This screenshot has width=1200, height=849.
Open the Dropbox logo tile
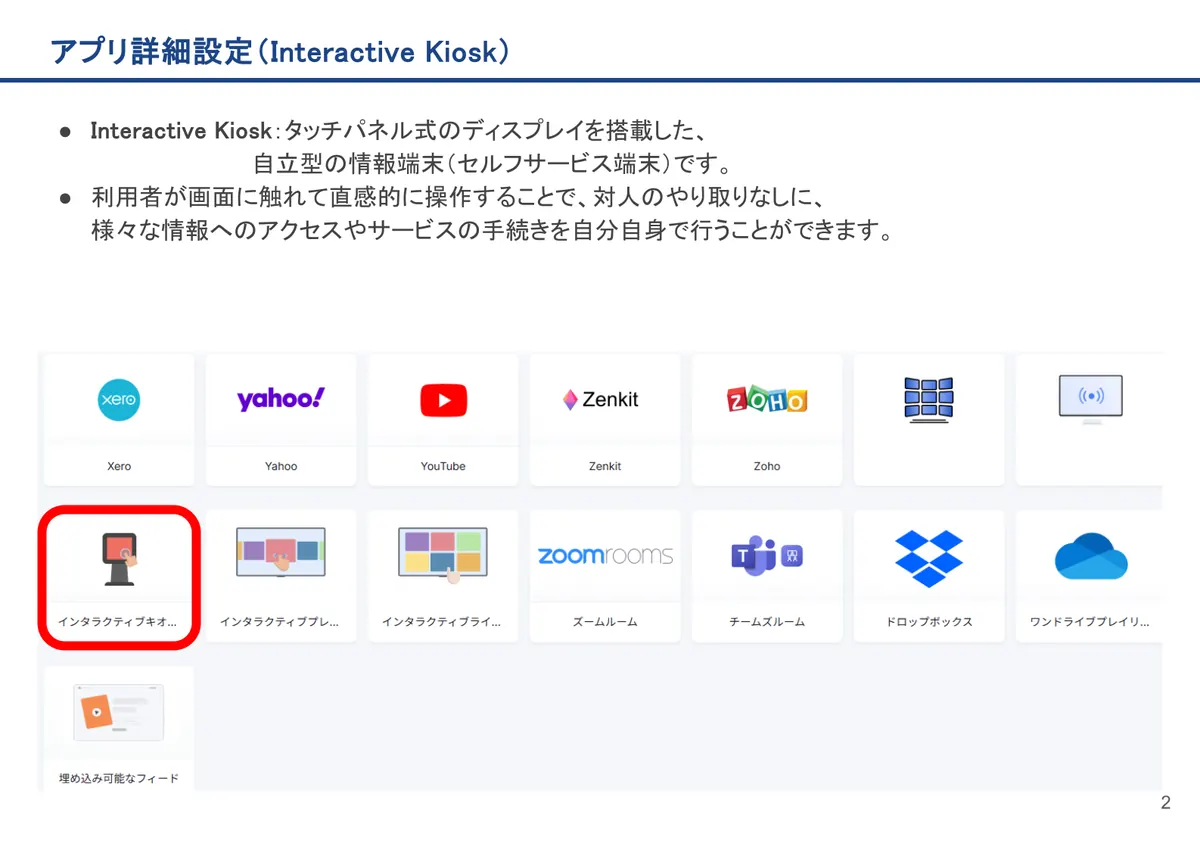(929, 558)
